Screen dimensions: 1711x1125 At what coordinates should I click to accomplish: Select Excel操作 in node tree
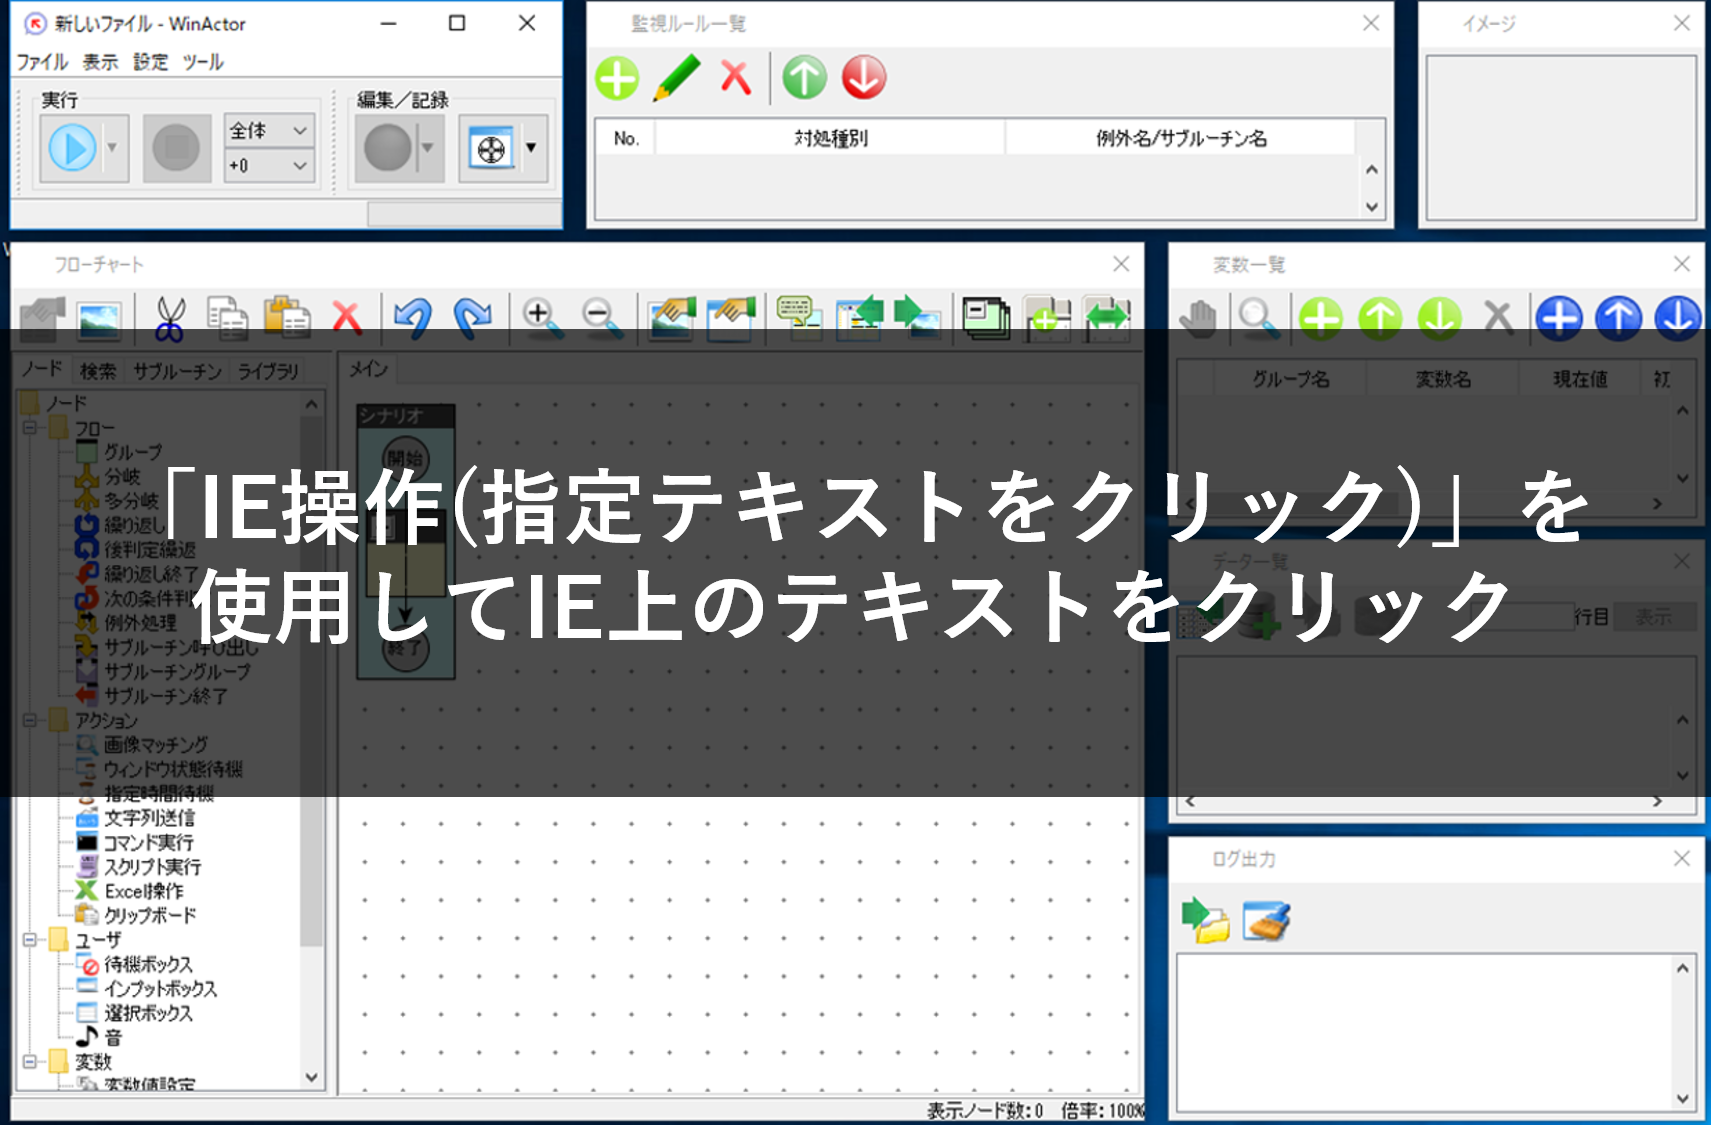click(144, 890)
